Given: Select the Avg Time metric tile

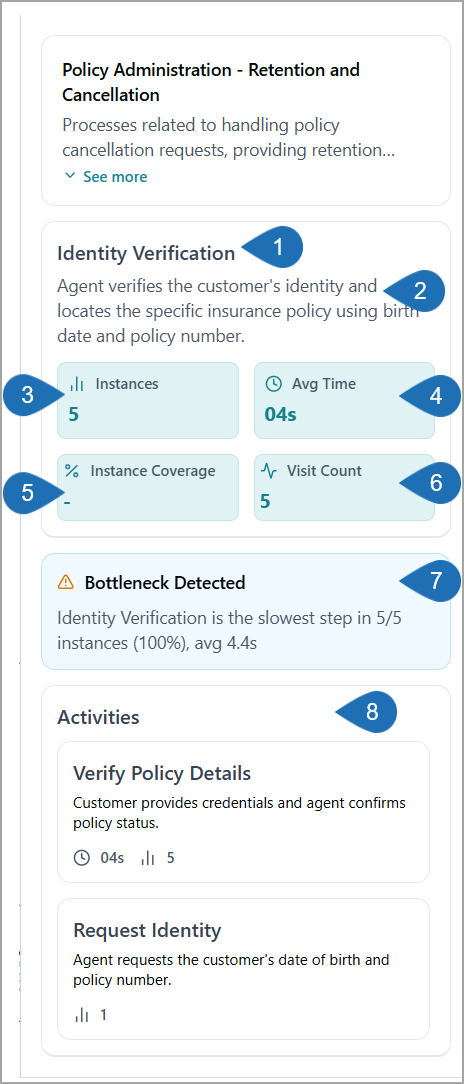Looking at the screenshot, I should pyautogui.click(x=344, y=400).
